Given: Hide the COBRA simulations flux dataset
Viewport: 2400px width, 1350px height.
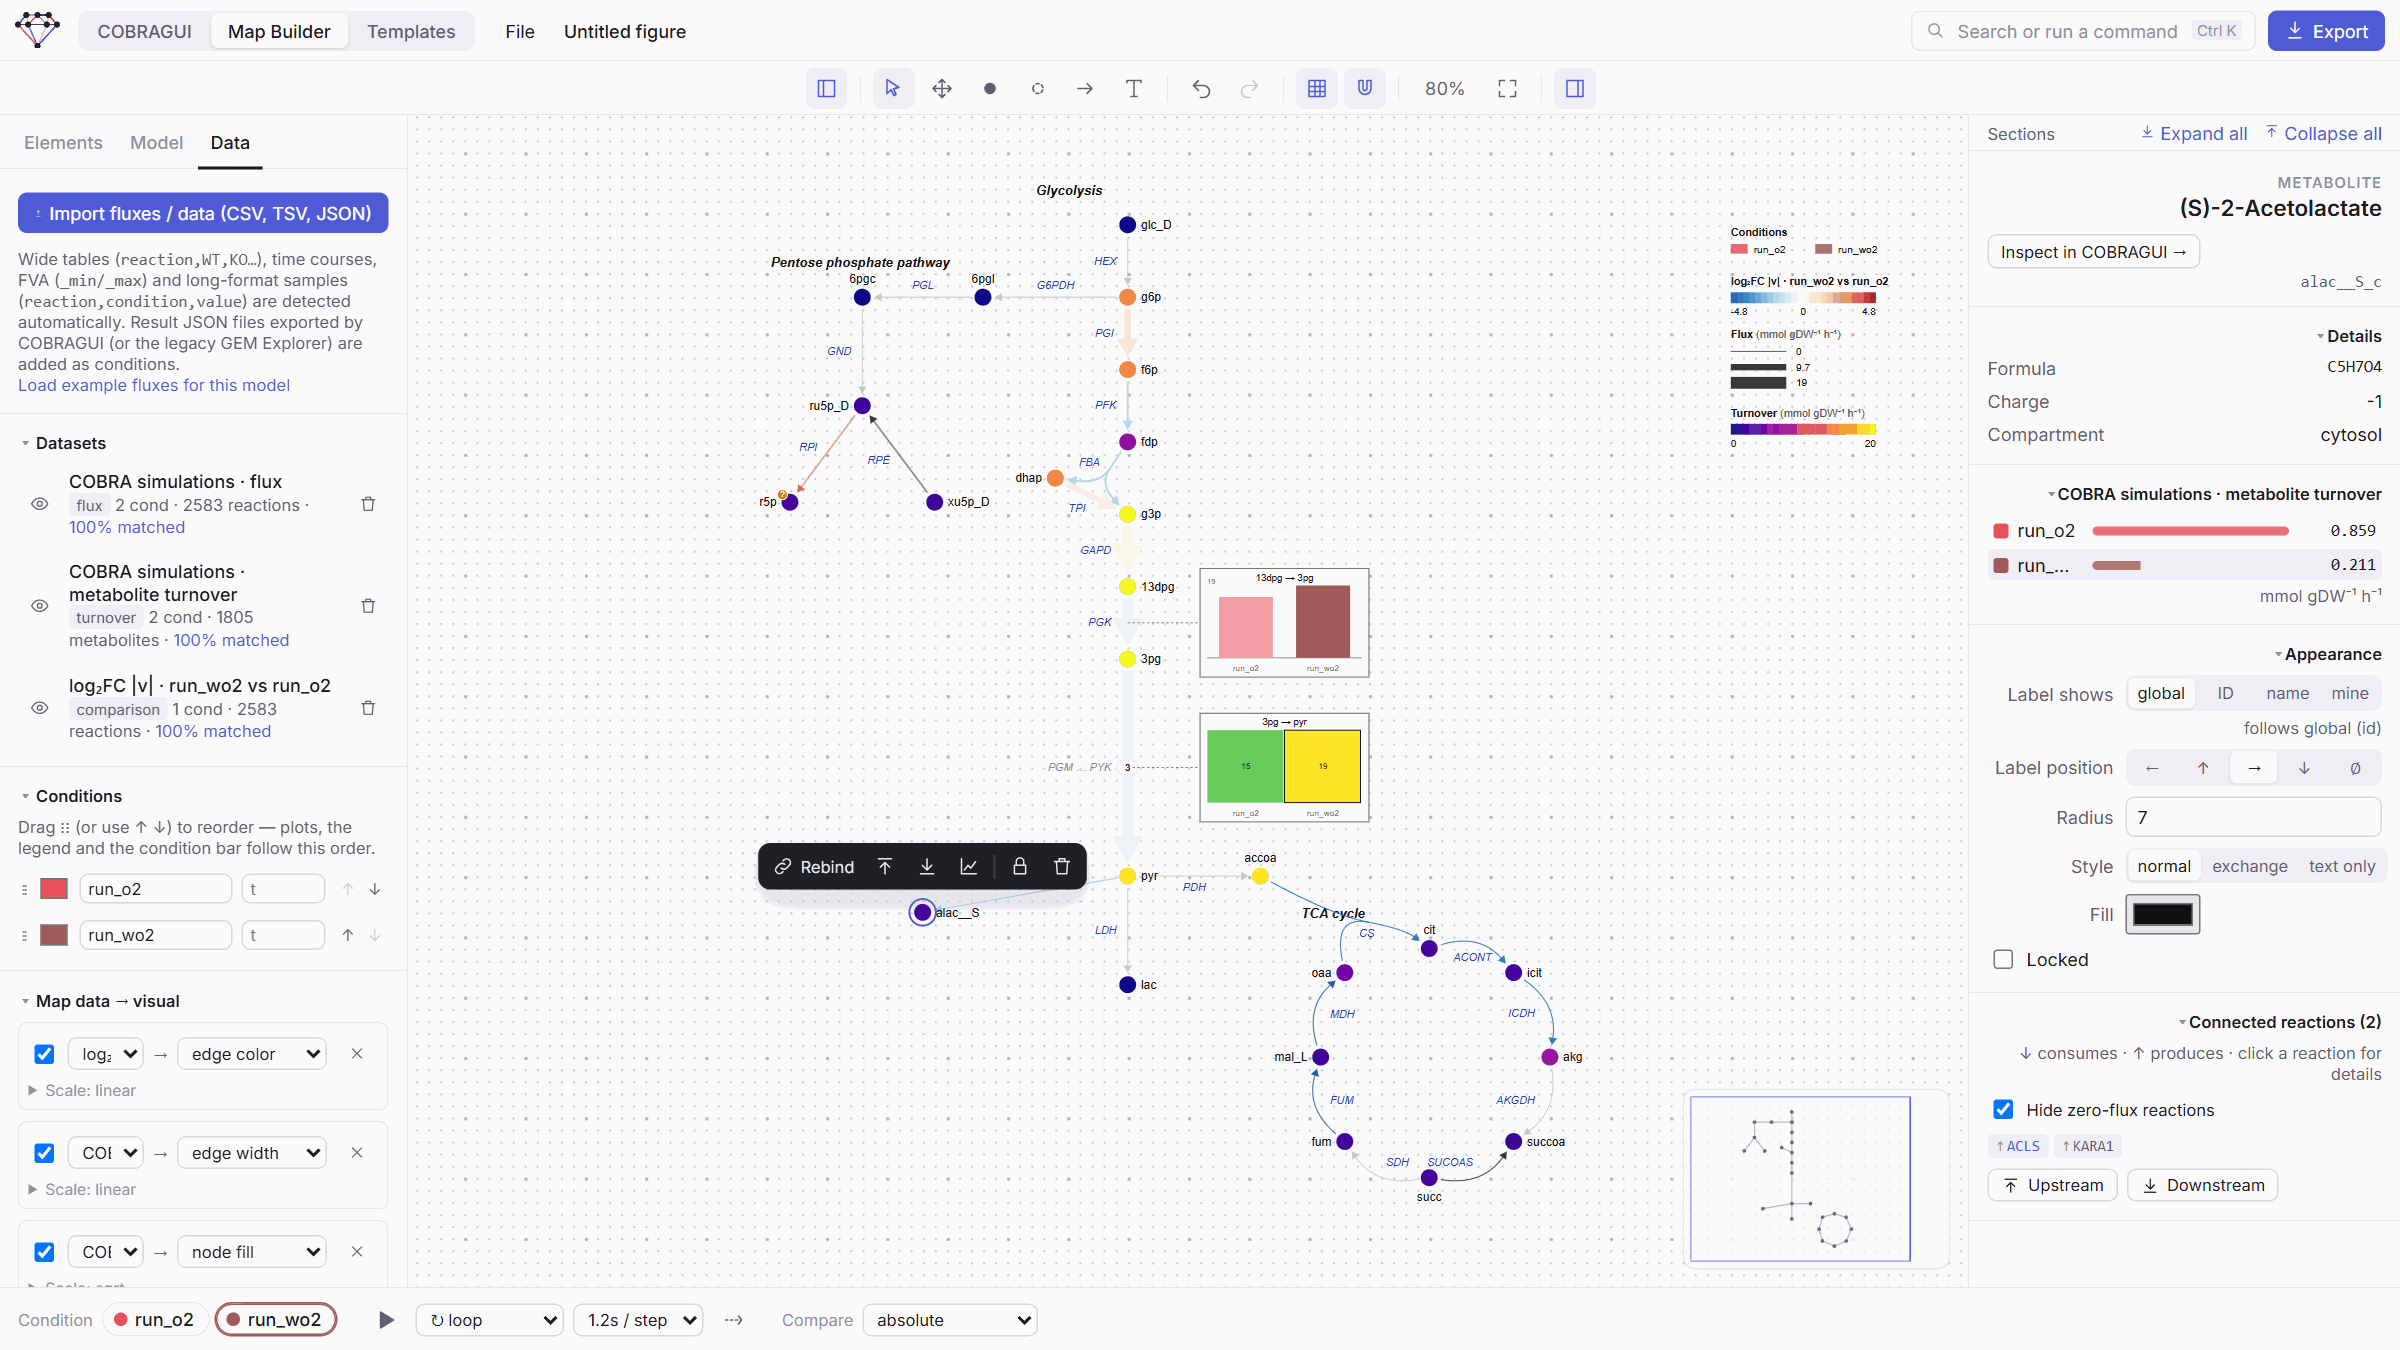Looking at the screenshot, I should coord(40,504).
